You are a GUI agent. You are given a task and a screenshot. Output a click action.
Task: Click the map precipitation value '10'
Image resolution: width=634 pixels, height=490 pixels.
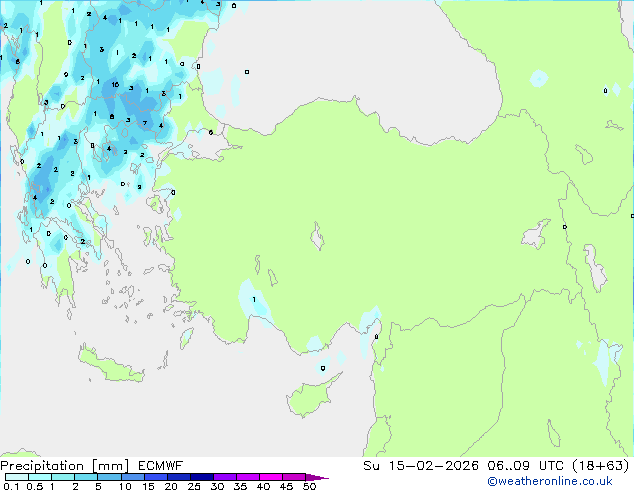(115, 84)
